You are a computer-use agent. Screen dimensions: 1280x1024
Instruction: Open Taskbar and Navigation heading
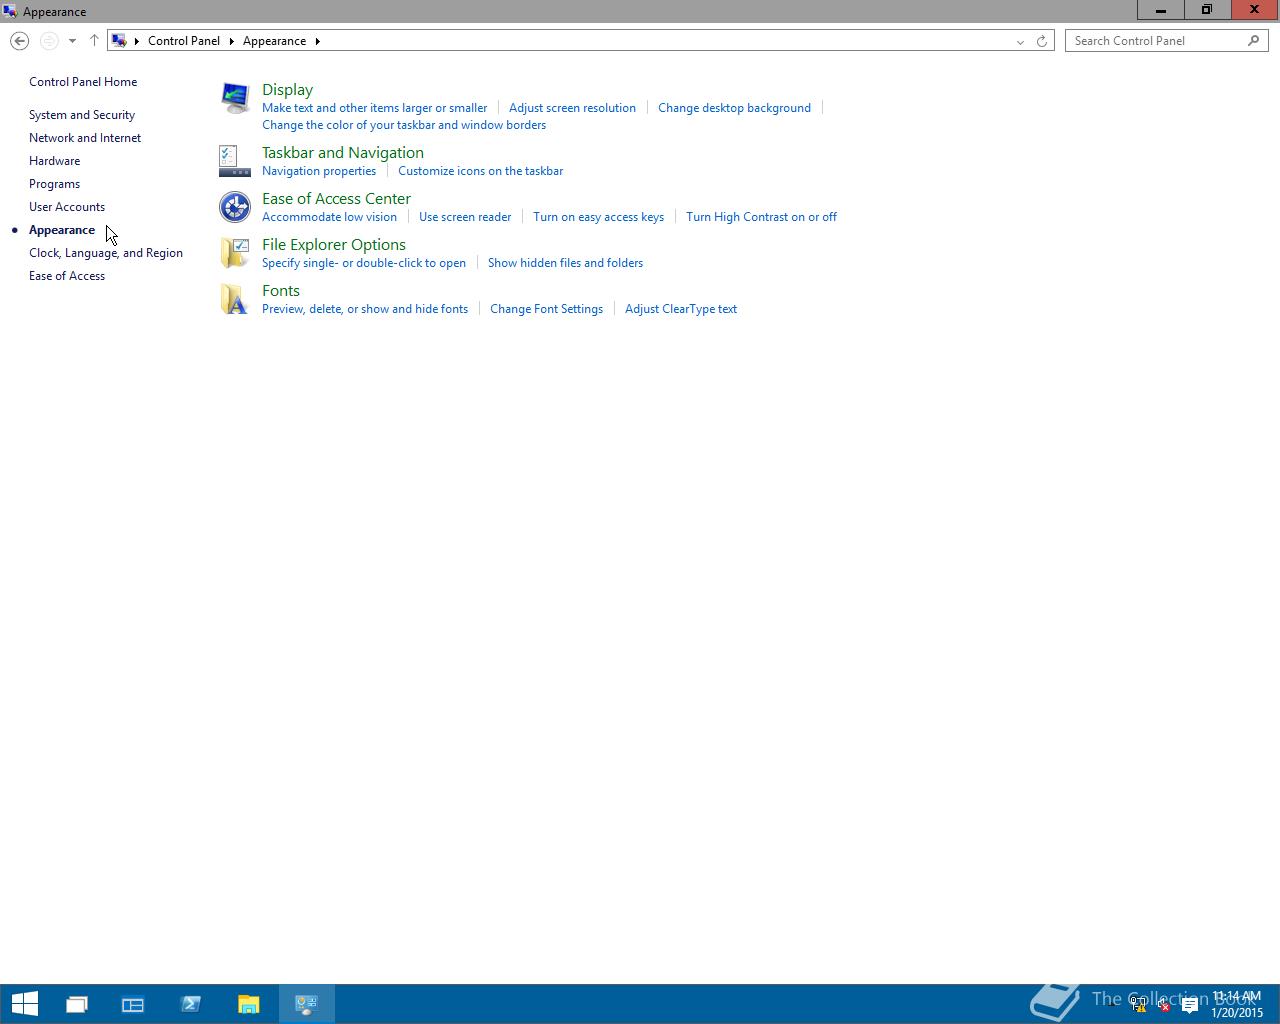343,153
